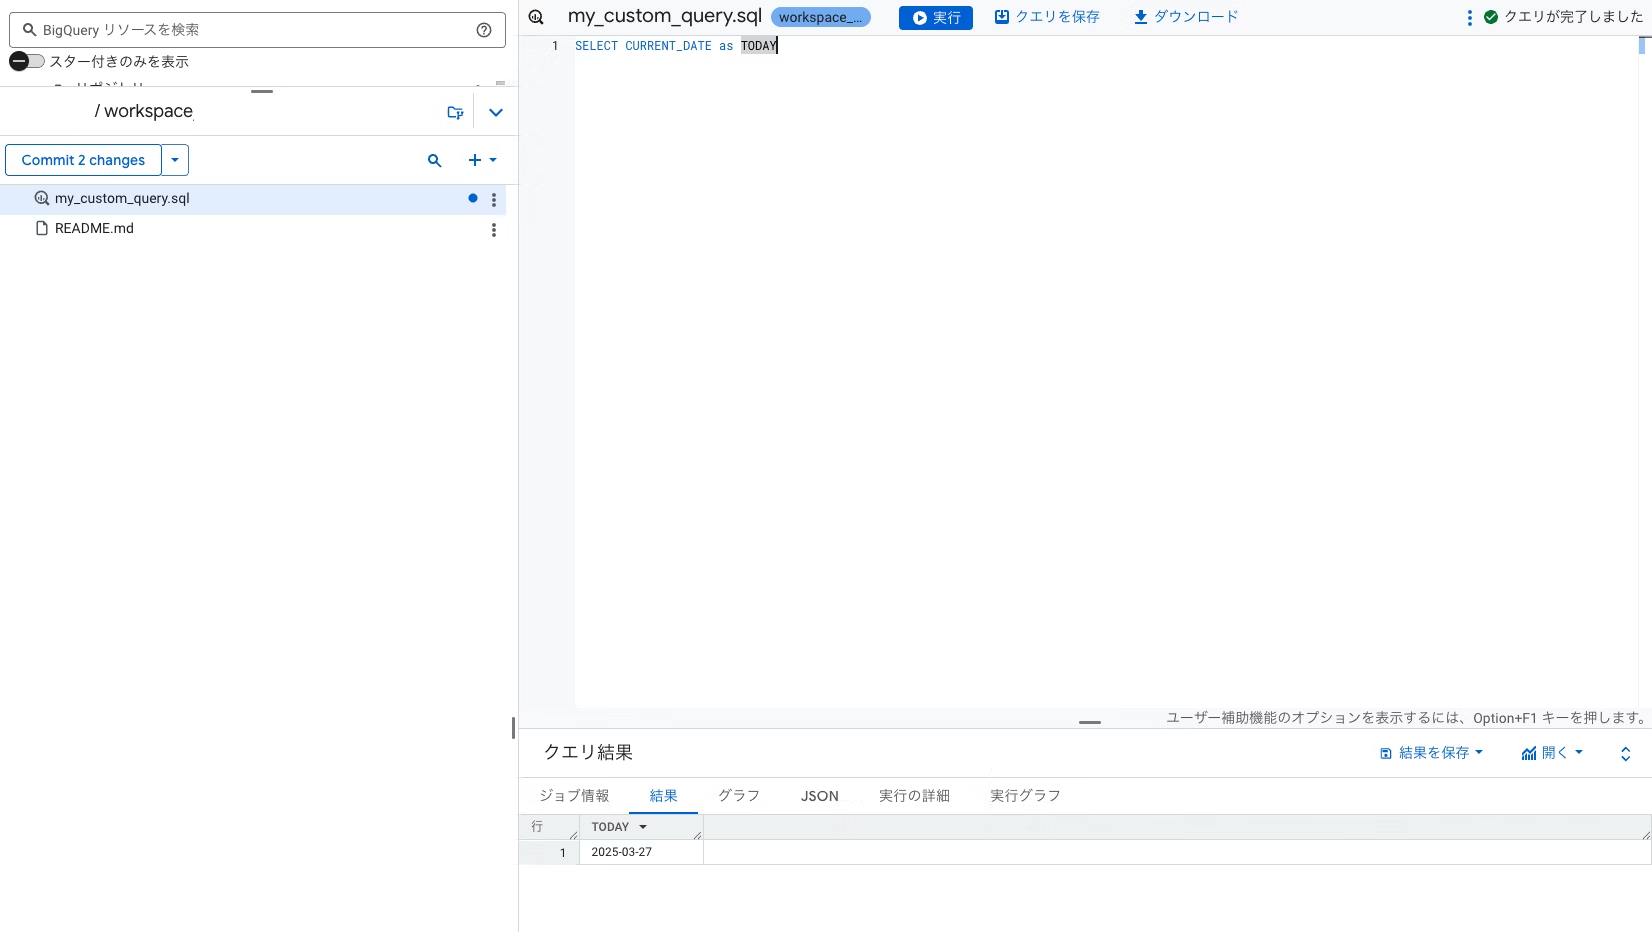Open more options for my_custom_query.sql
1652x932 pixels.
coord(494,199)
